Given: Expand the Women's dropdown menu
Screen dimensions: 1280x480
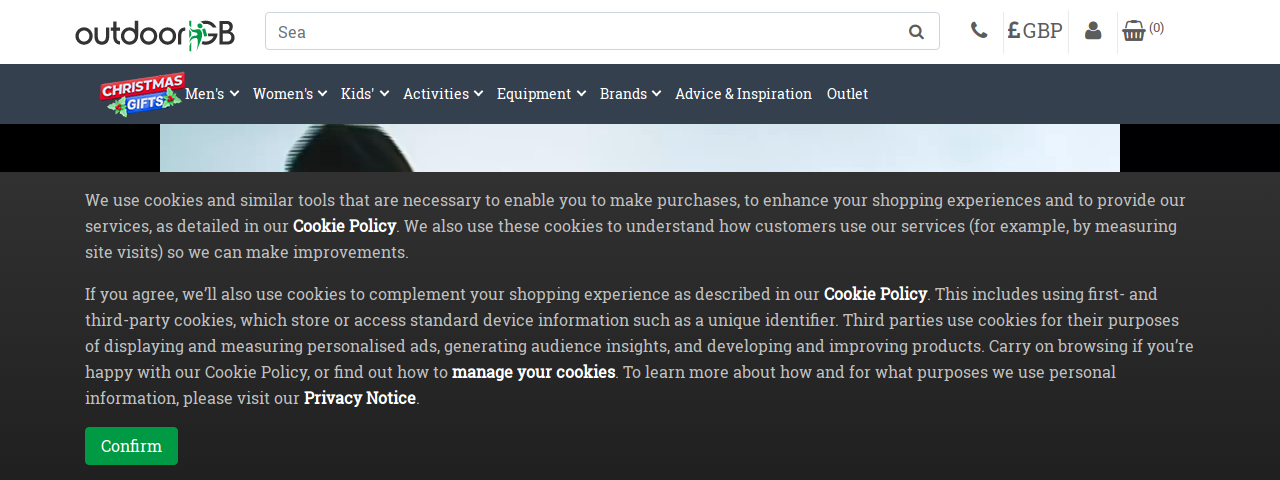Looking at the screenshot, I should [x=290, y=94].
